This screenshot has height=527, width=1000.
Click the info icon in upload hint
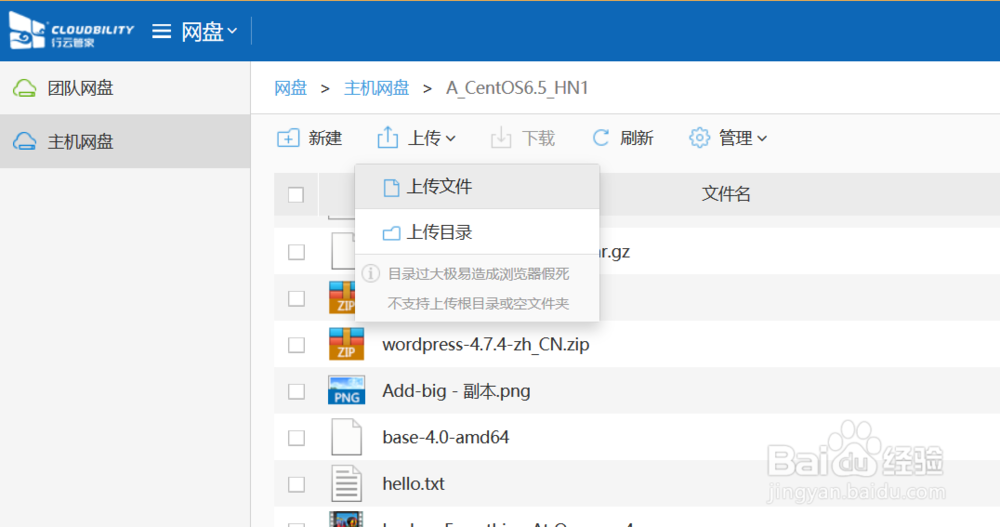pos(371,274)
